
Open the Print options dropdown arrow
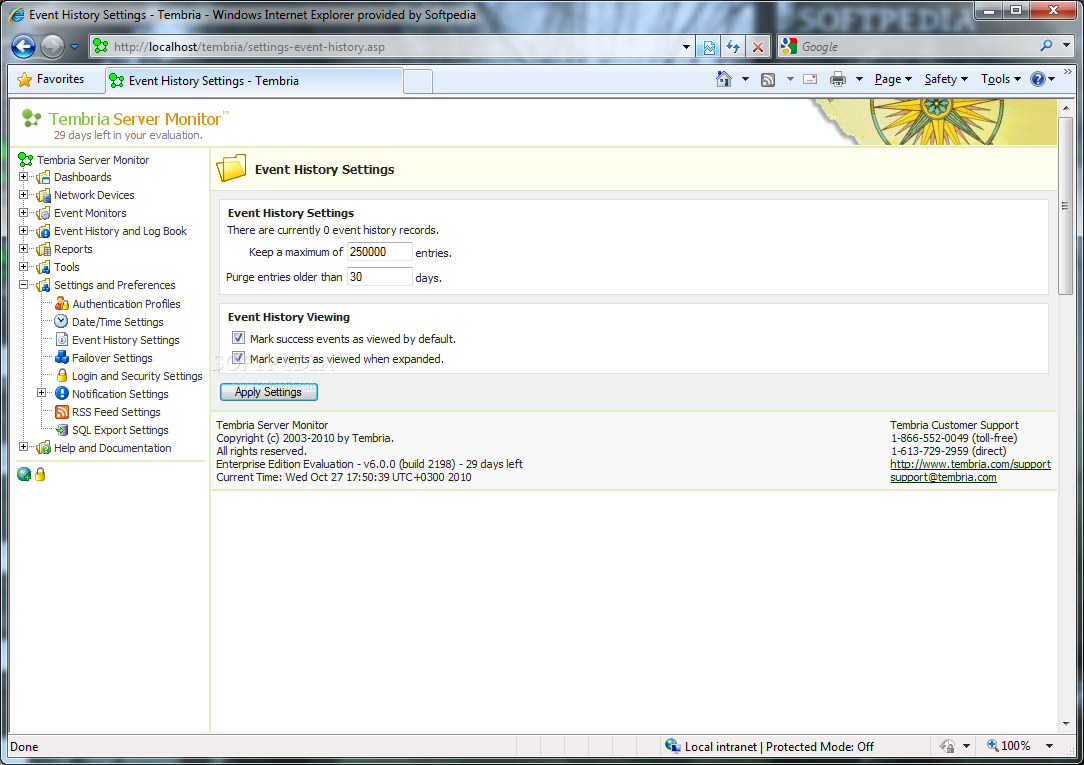coord(859,79)
